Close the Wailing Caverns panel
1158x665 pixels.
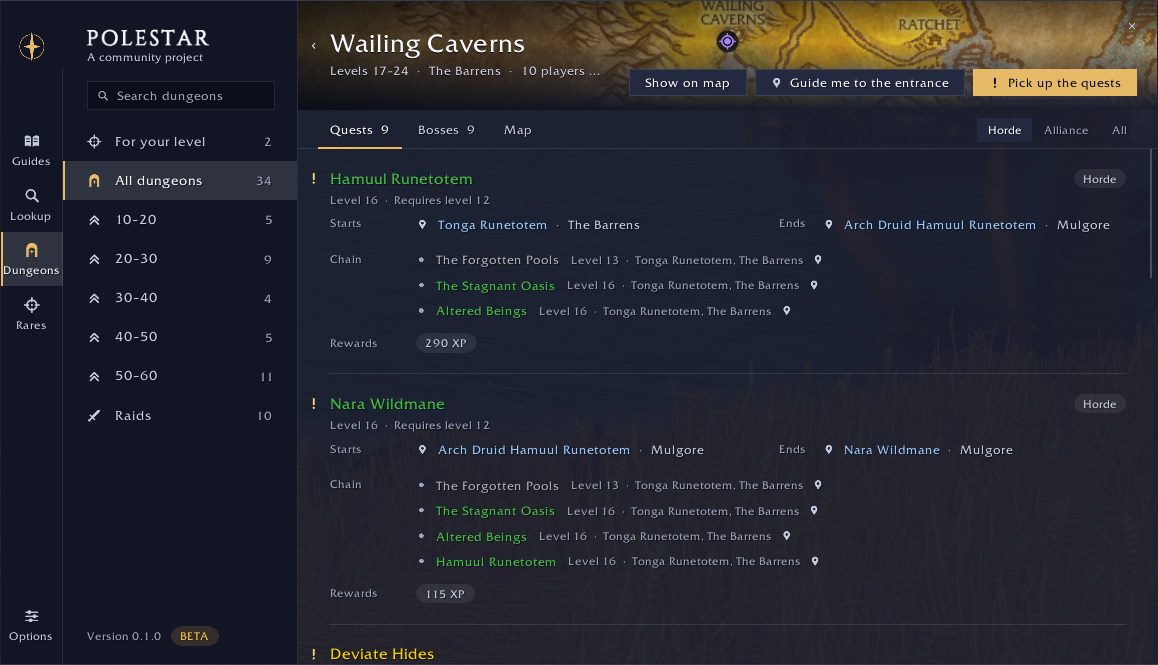(x=1132, y=26)
